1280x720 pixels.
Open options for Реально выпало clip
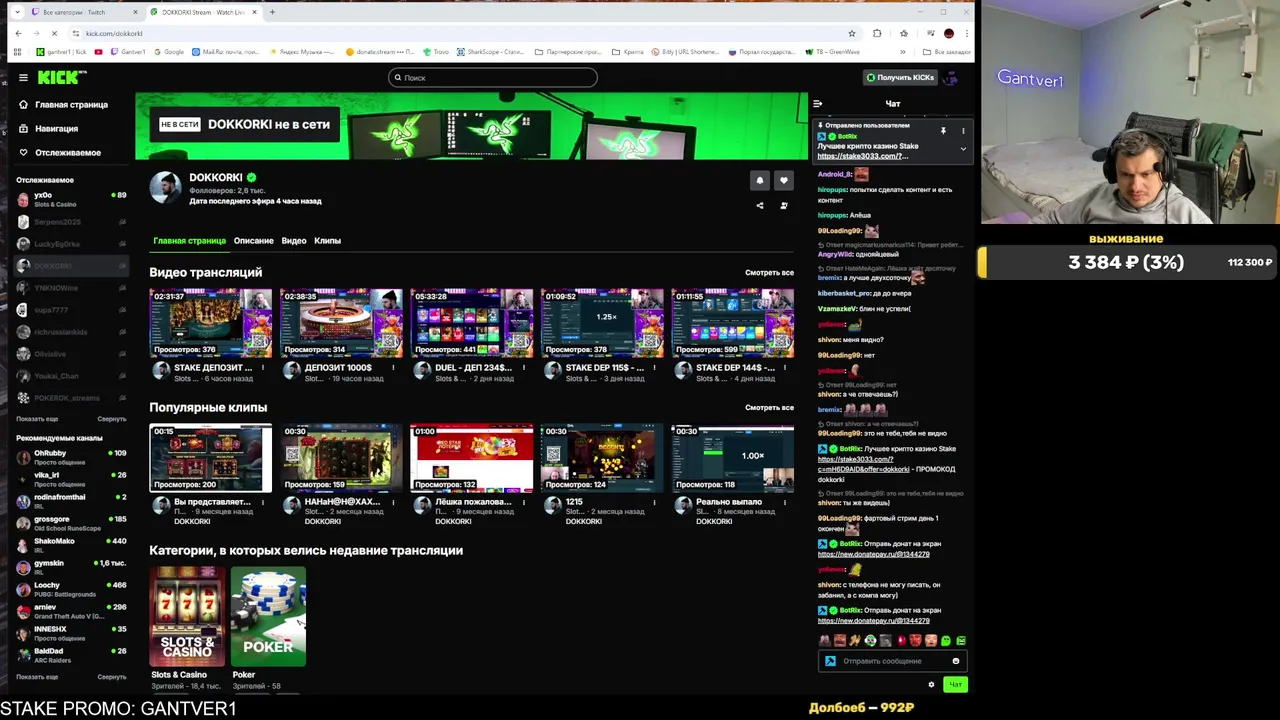point(785,502)
